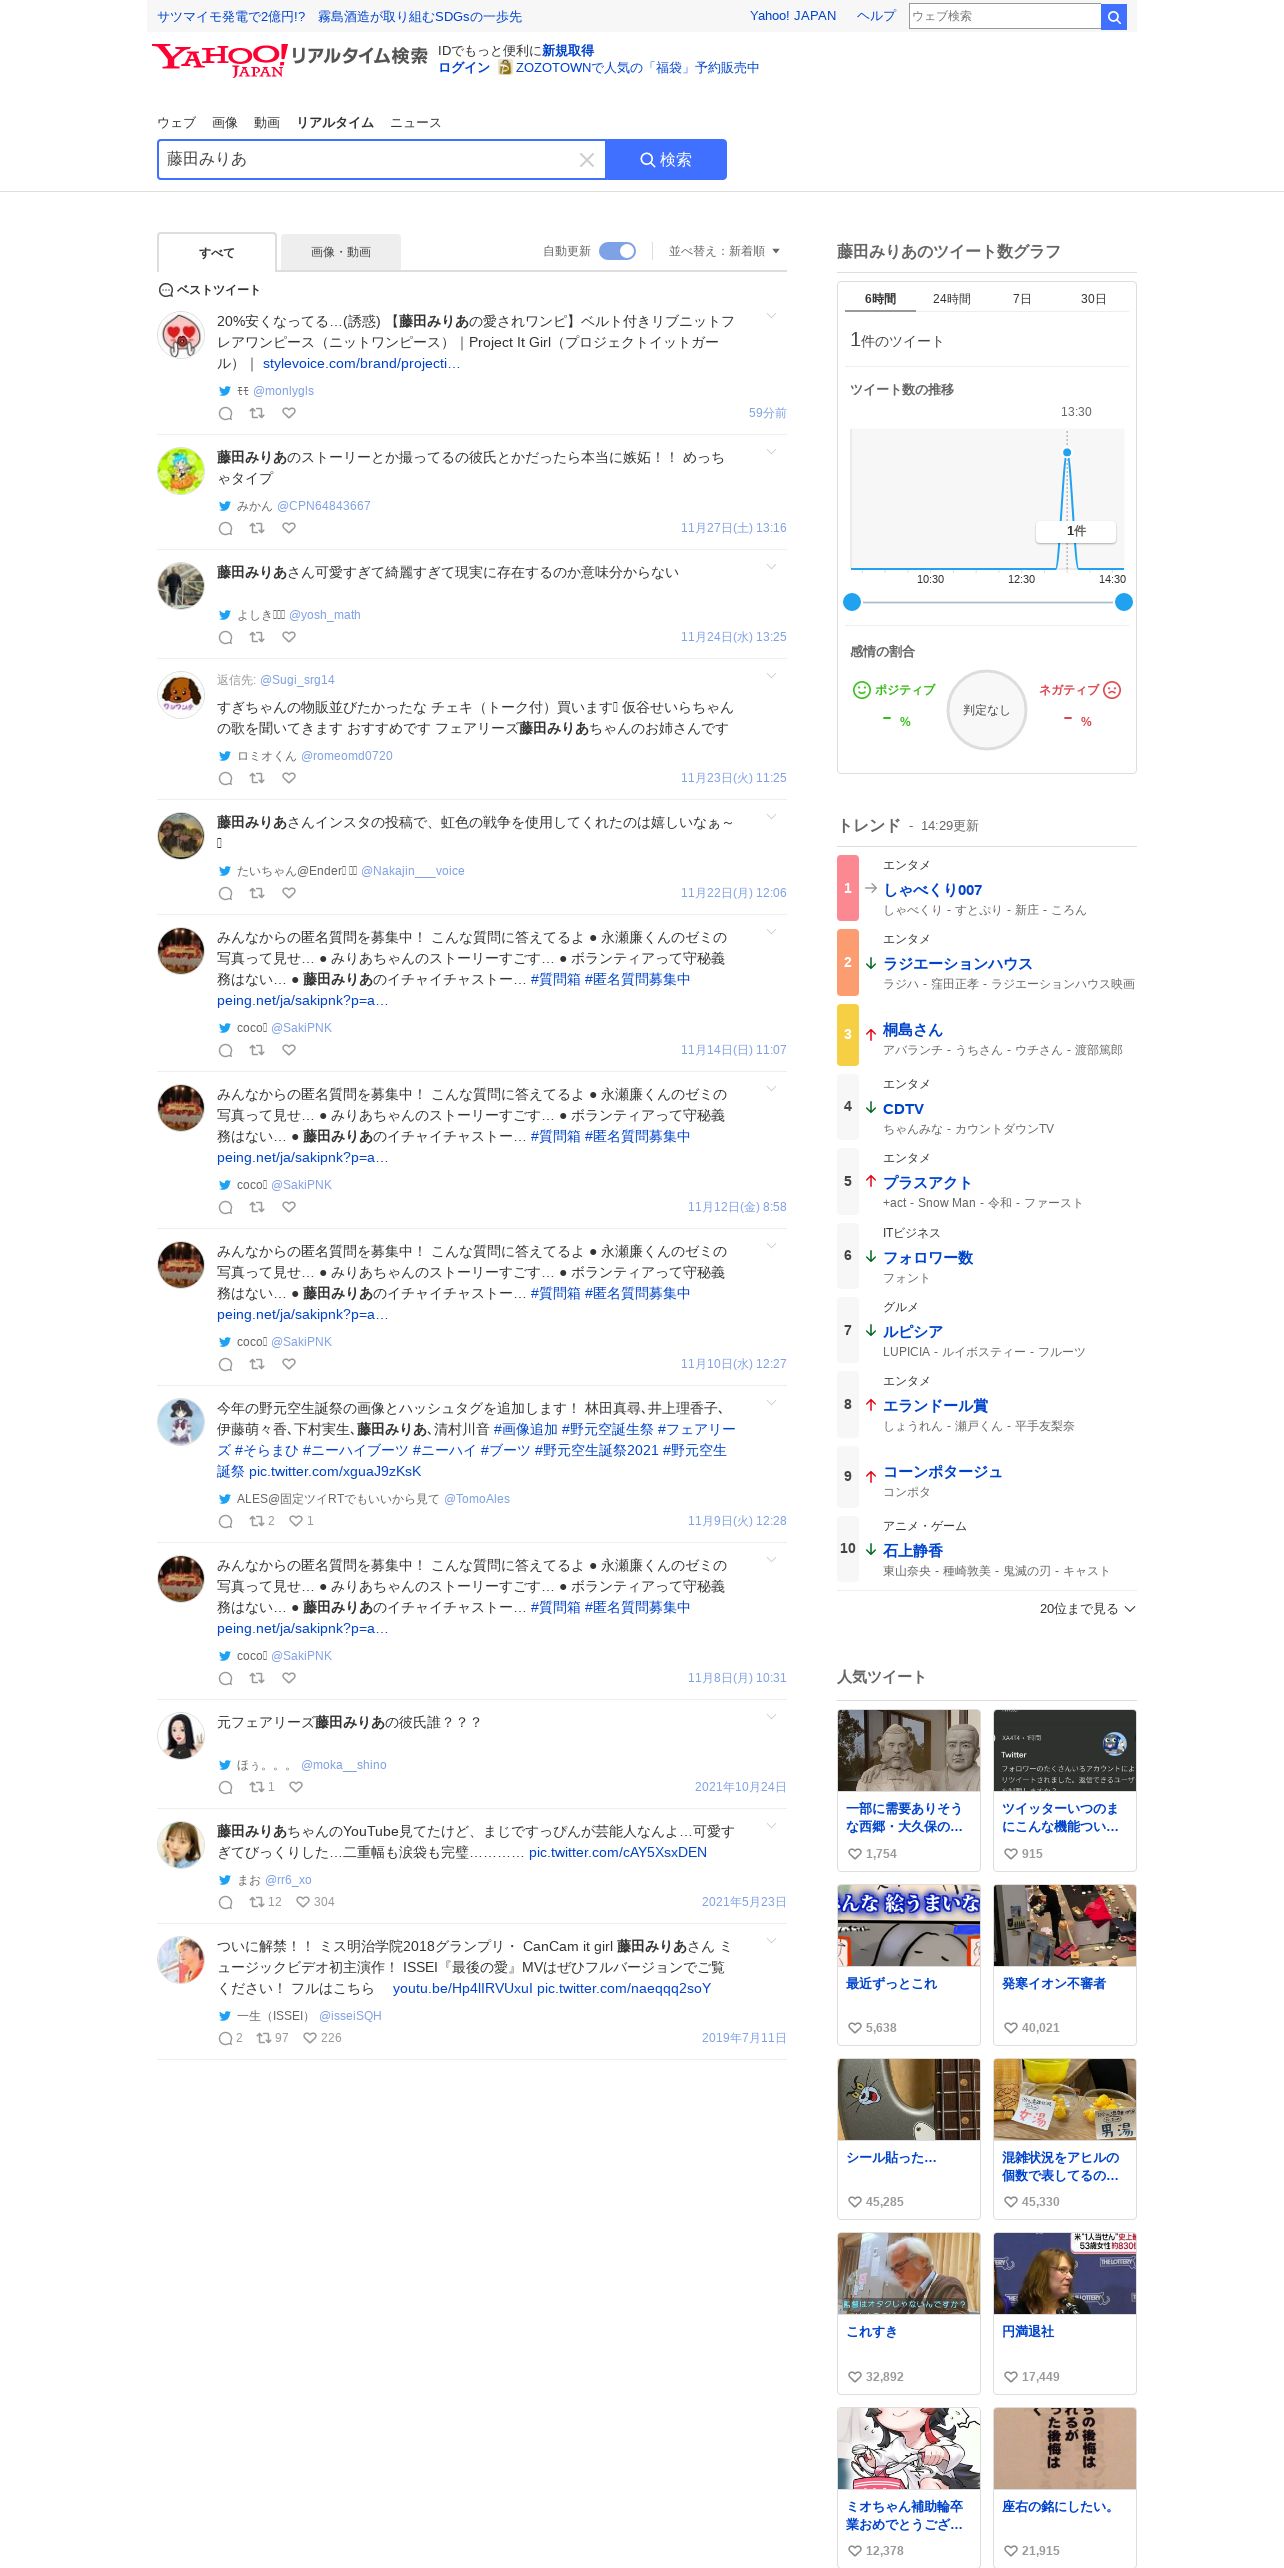Click the Yahoo! JAPAN logo

[x=219, y=59]
